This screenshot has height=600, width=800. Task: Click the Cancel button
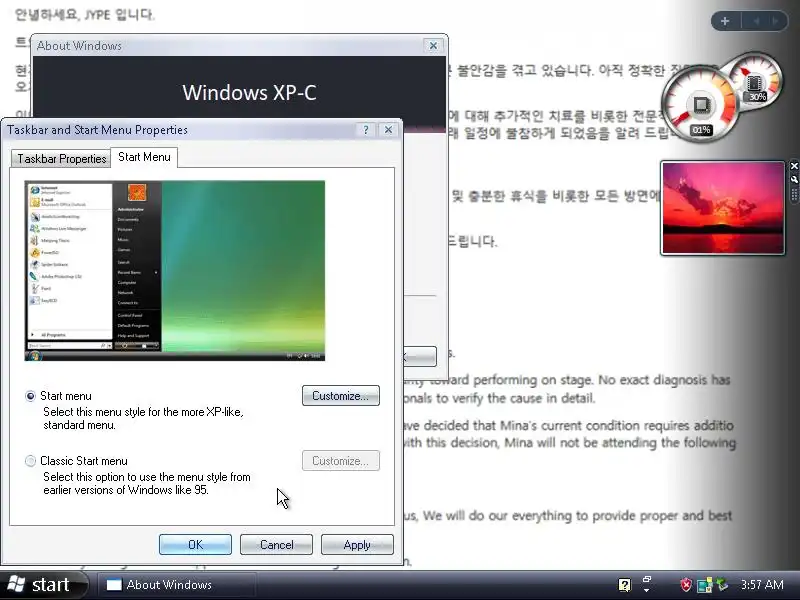[x=276, y=545]
